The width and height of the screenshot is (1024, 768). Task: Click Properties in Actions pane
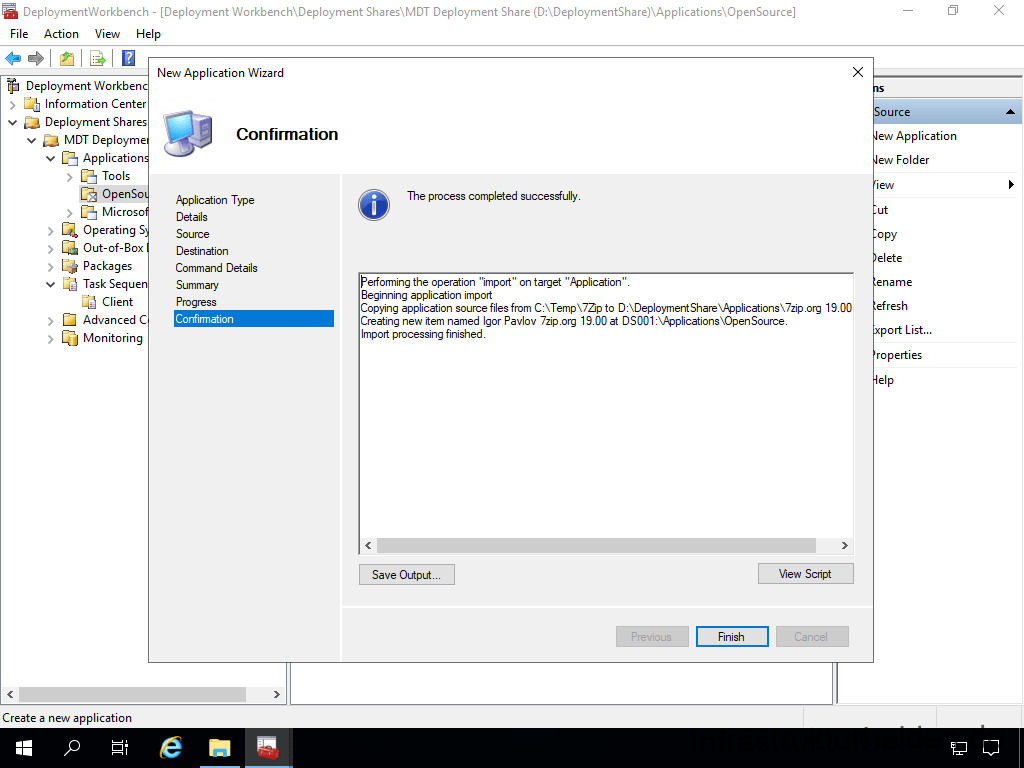click(x=898, y=355)
